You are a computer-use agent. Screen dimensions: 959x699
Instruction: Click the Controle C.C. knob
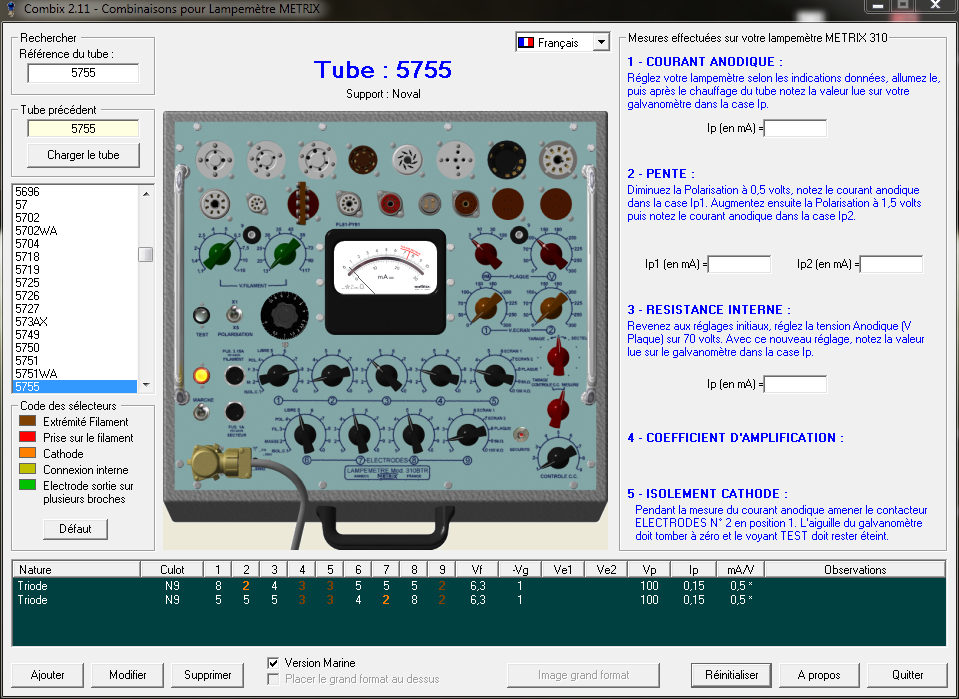tap(558, 456)
